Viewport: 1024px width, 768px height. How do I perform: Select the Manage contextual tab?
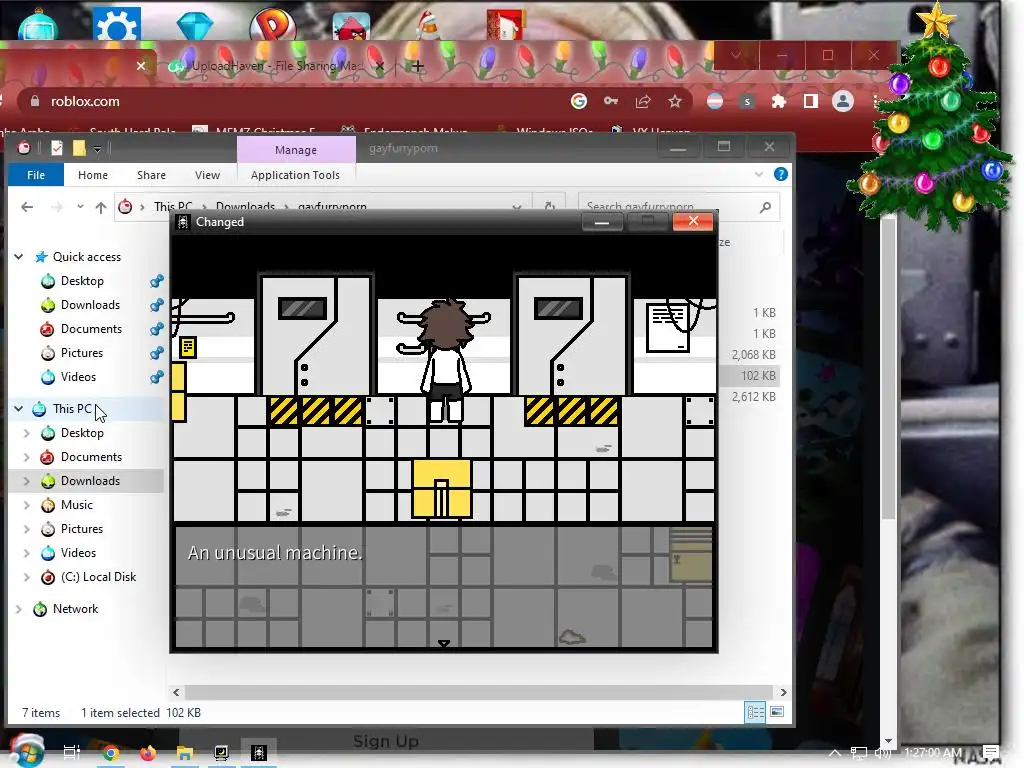[296, 150]
